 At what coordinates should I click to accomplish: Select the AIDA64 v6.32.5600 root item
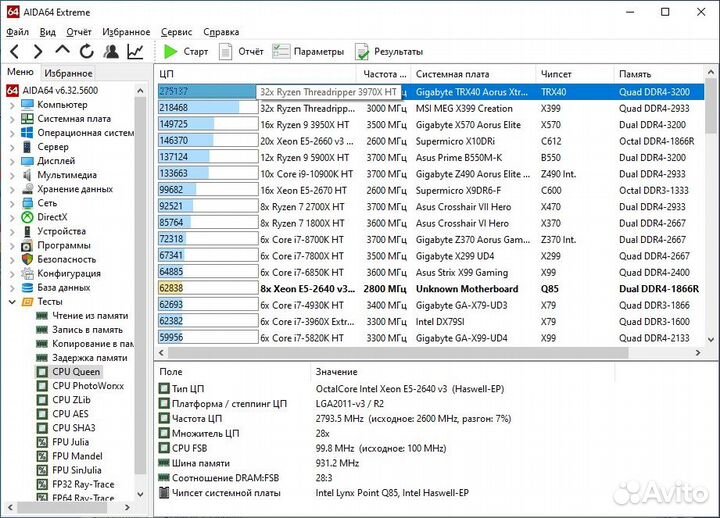pos(52,90)
